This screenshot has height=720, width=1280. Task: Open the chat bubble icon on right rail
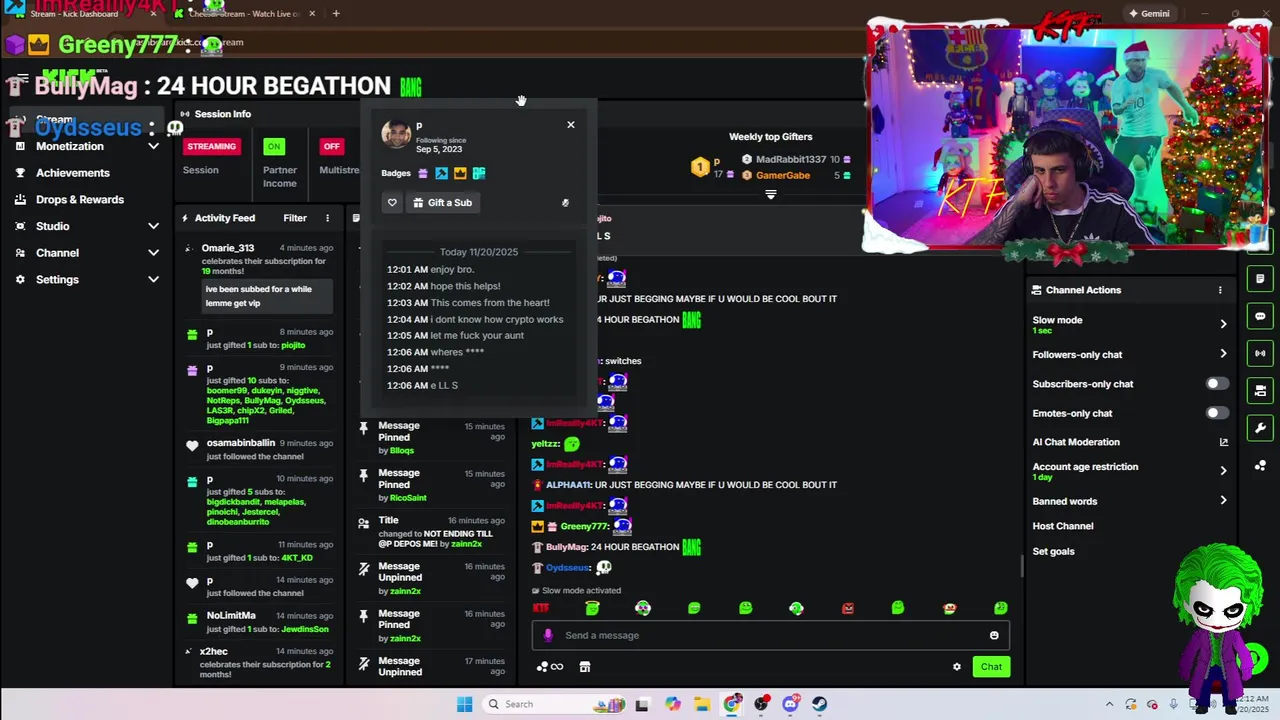[x=1260, y=316]
